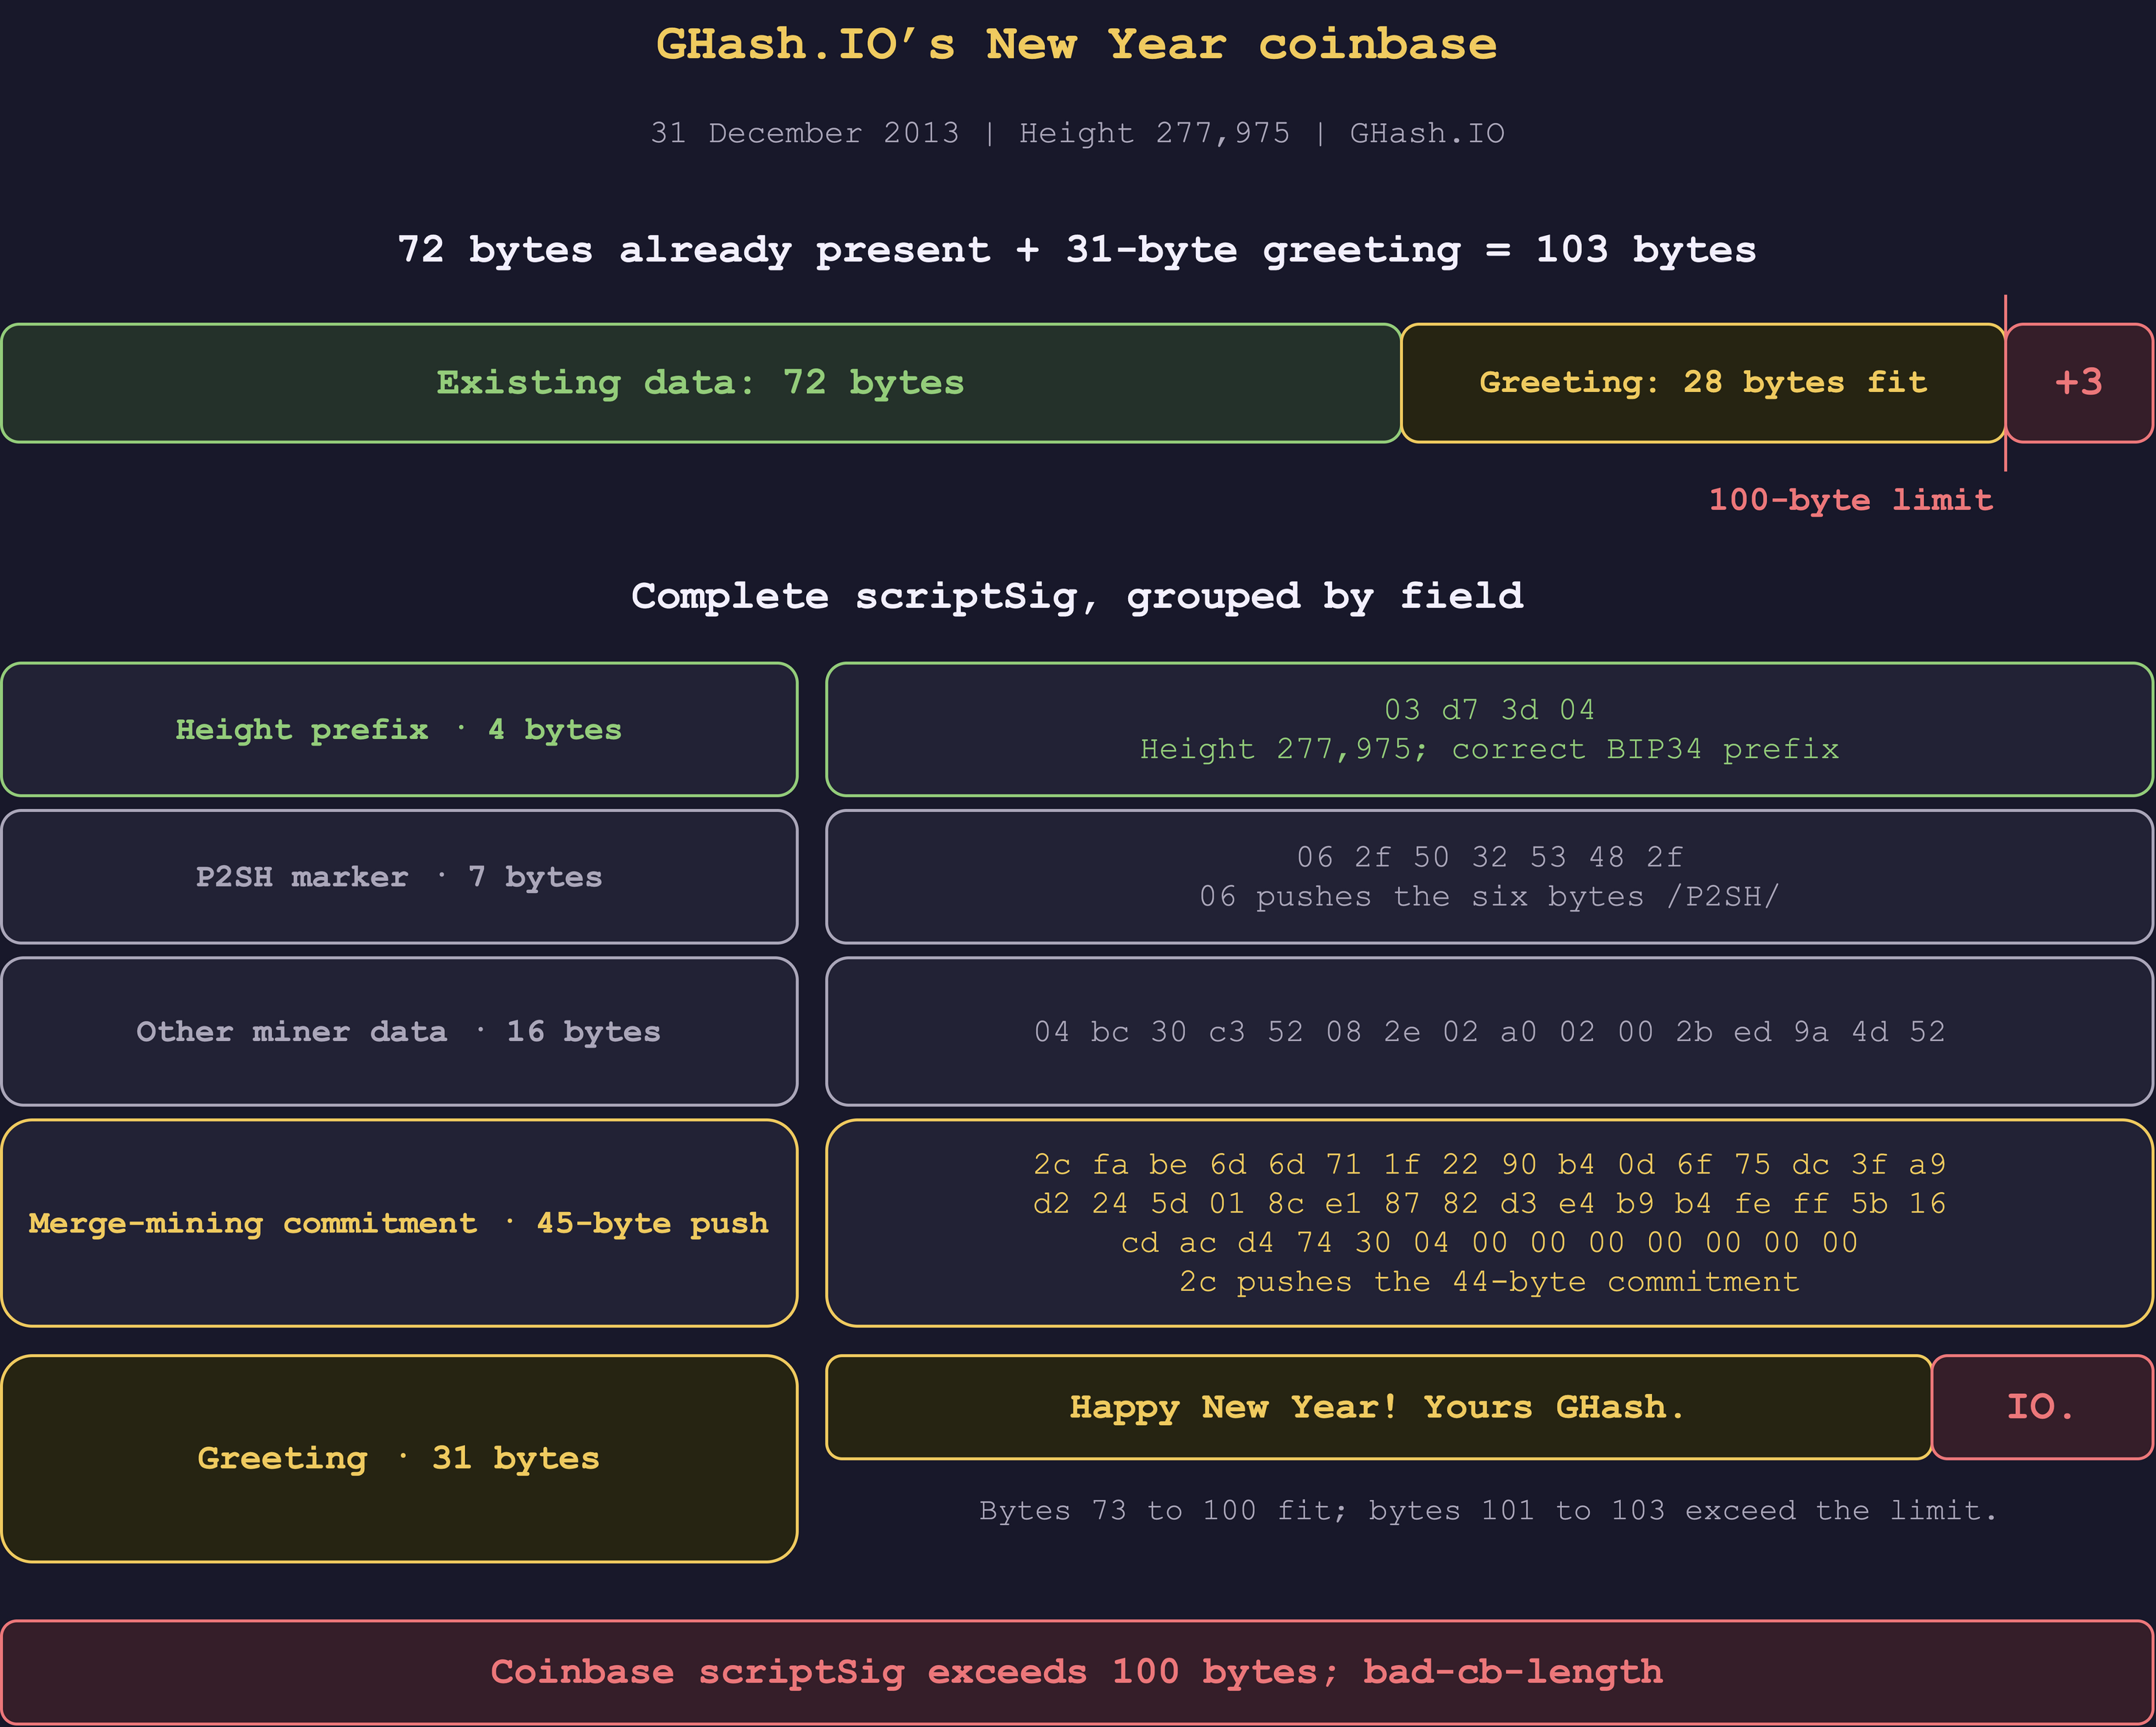Select the "P2SH marker · 7 bytes" box
The width and height of the screenshot is (2156, 1727).
[x=399, y=876]
